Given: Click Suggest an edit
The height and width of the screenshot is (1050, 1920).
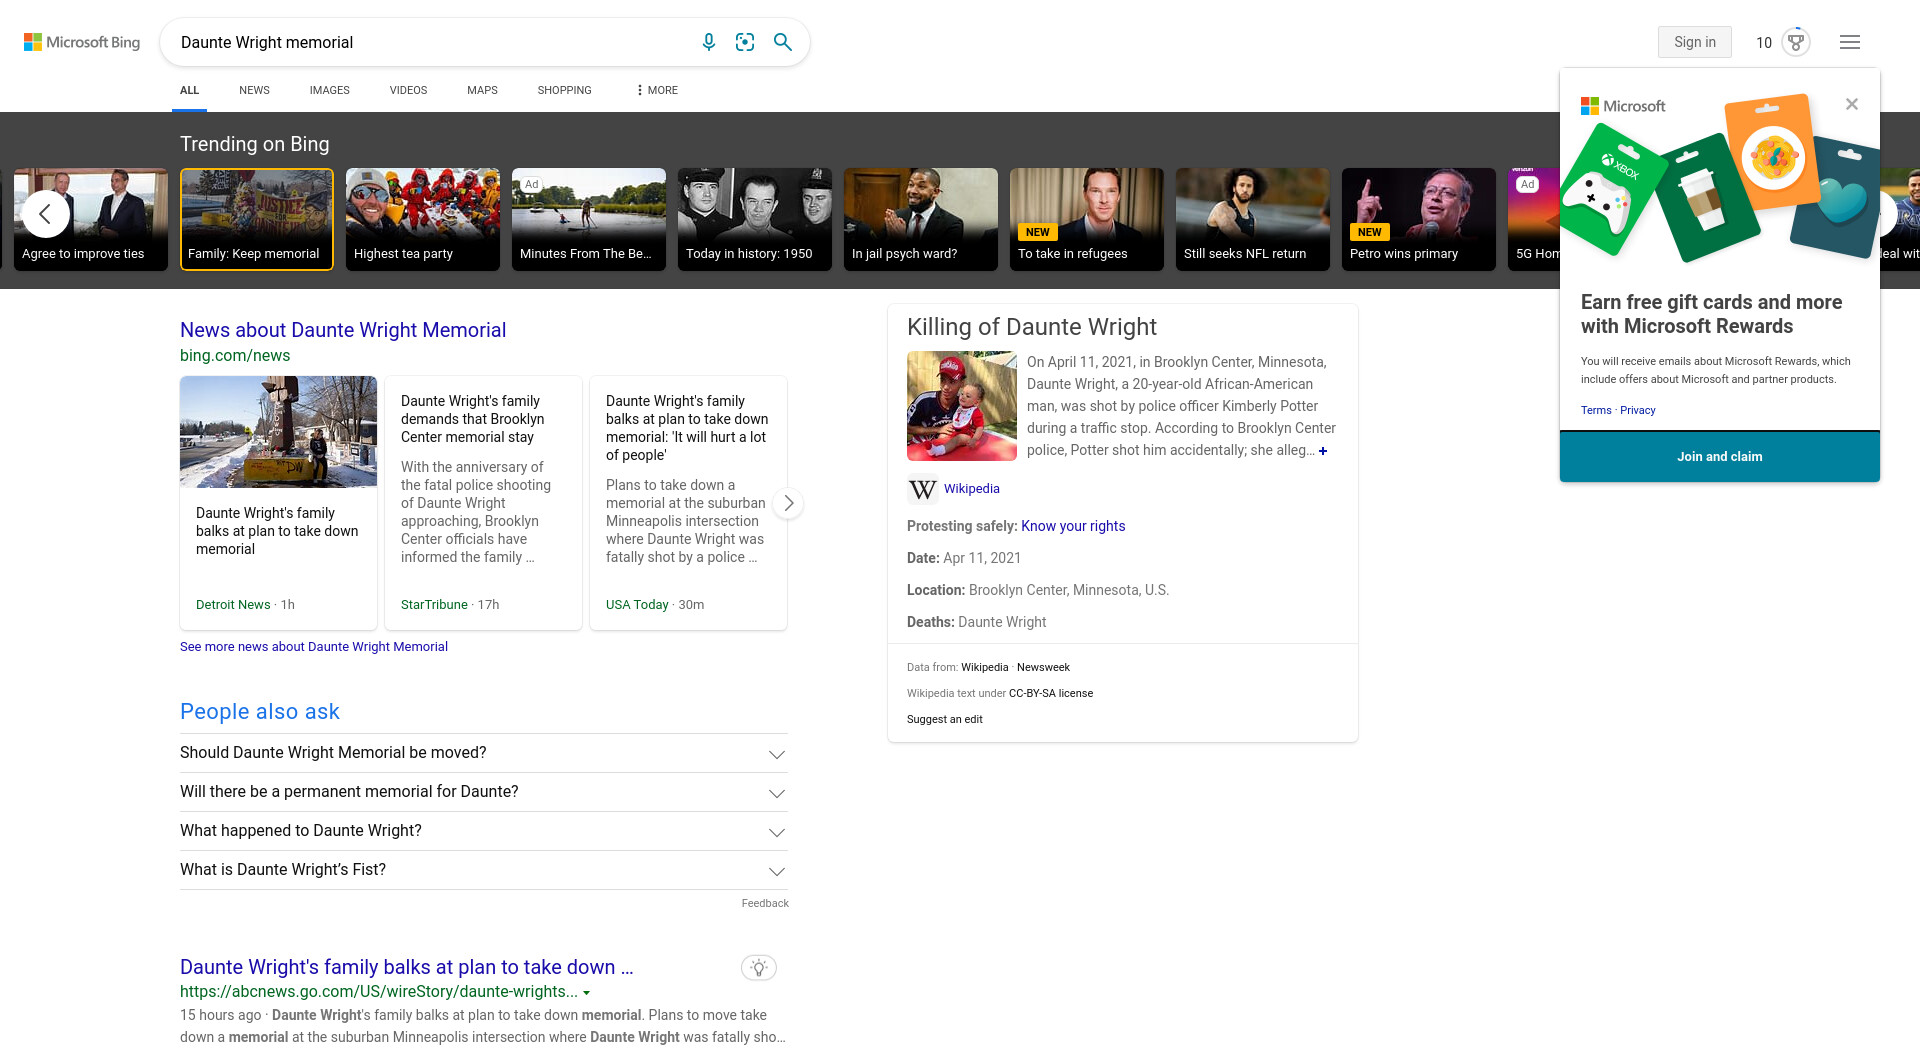Looking at the screenshot, I should pos(944,719).
